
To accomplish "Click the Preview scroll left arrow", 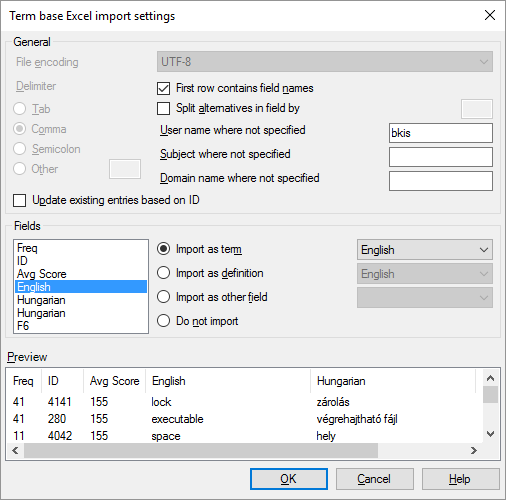I will click(x=15, y=451).
